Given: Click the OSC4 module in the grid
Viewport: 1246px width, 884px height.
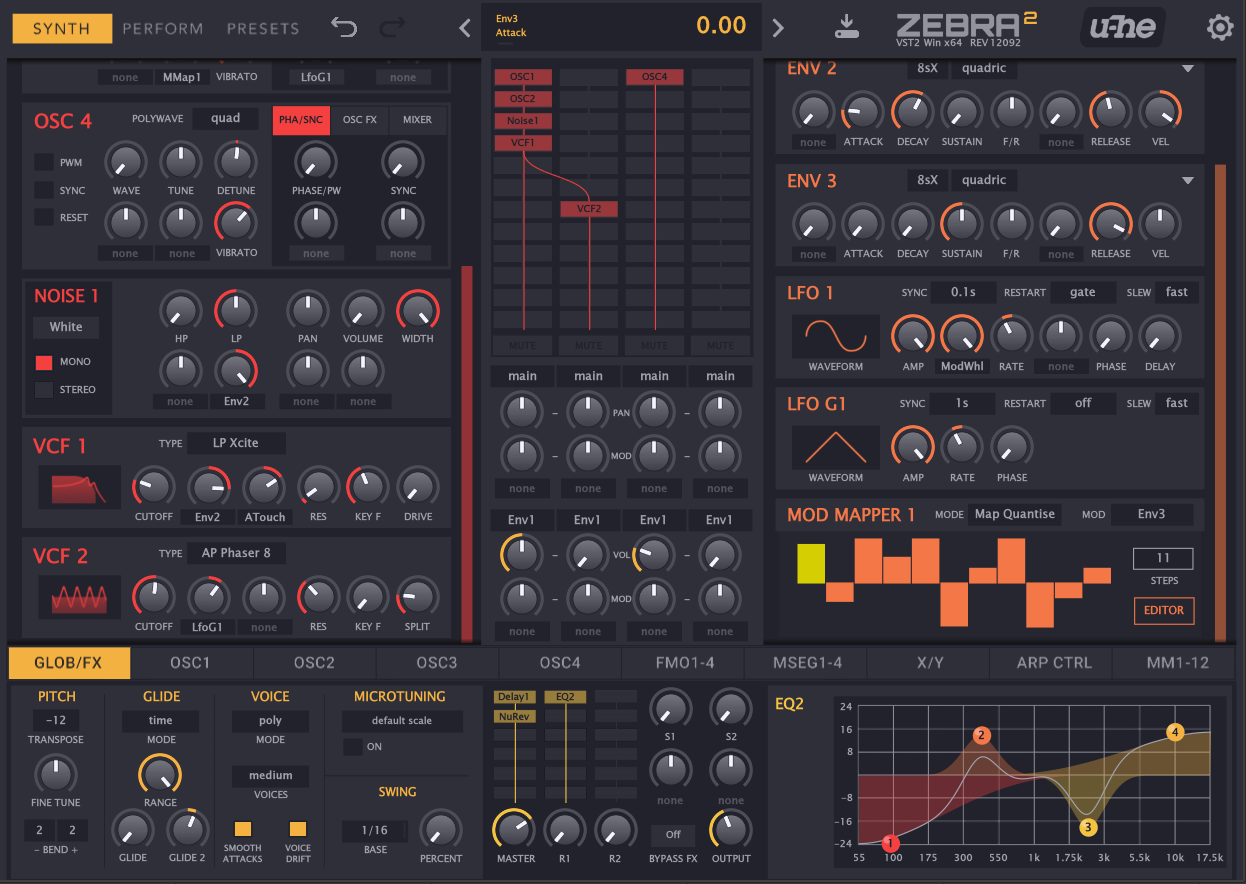Looking at the screenshot, I should tap(654, 77).
